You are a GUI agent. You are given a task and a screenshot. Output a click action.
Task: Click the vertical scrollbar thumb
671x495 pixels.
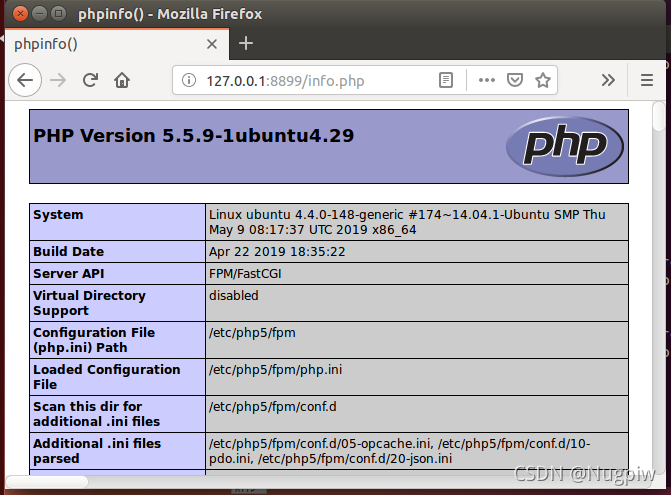point(659,116)
